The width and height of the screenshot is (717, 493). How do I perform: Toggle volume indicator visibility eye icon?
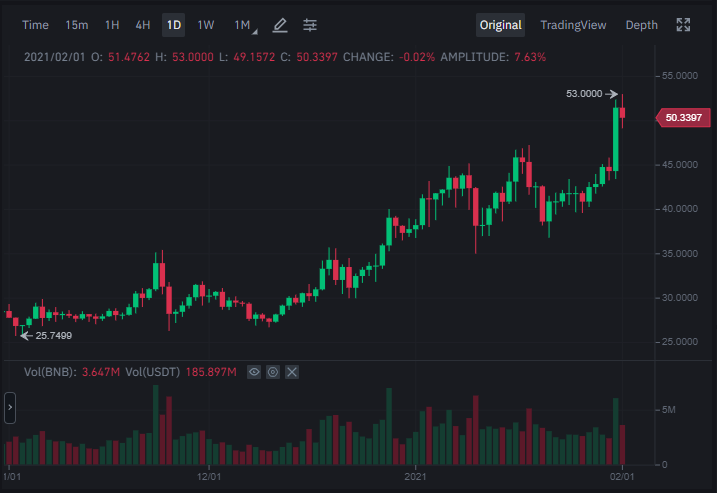pyautogui.click(x=254, y=372)
